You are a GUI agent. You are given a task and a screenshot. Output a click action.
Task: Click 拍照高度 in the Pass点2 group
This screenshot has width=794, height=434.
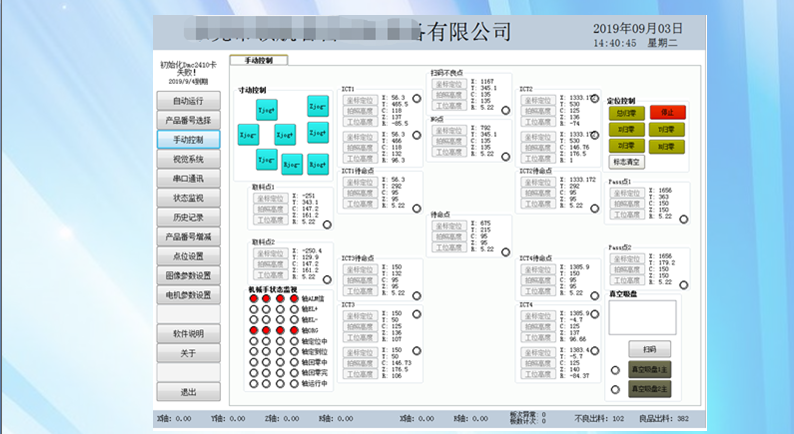[x=627, y=269]
